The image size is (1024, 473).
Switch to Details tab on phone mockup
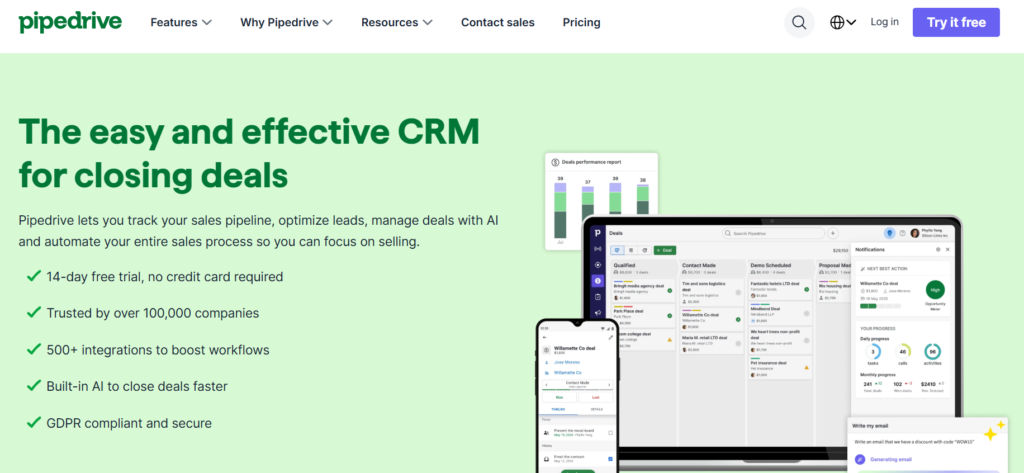[596, 409]
